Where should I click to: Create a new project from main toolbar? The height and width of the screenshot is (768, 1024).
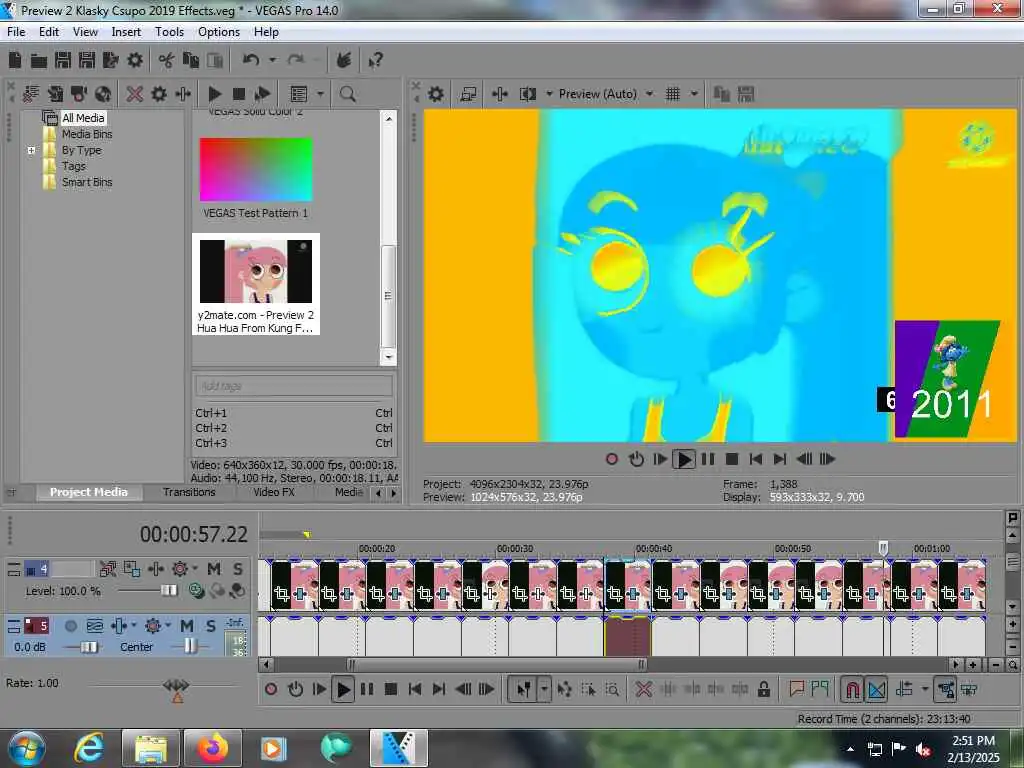pyautogui.click(x=15, y=61)
